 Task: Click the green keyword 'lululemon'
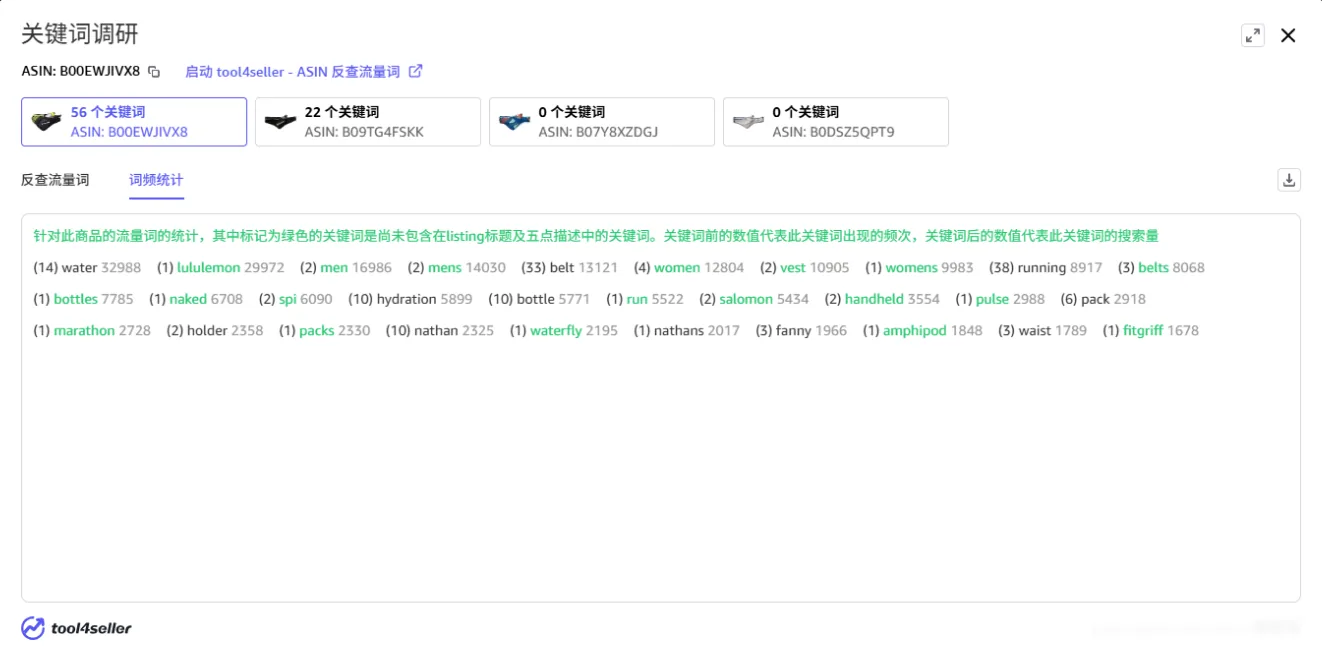click(208, 268)
